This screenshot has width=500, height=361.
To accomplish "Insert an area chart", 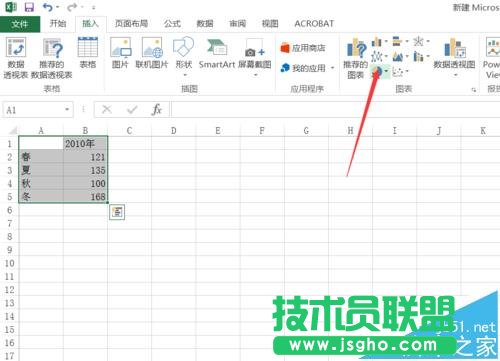I will pyautogui.click(x=397, y=56).
